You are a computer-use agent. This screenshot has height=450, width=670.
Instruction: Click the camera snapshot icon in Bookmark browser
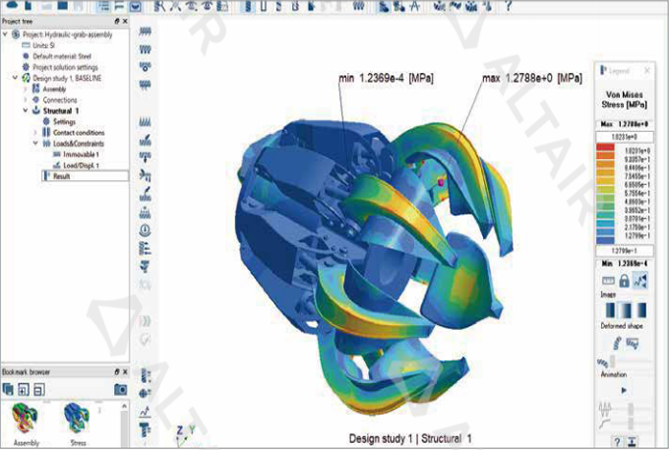121,388
